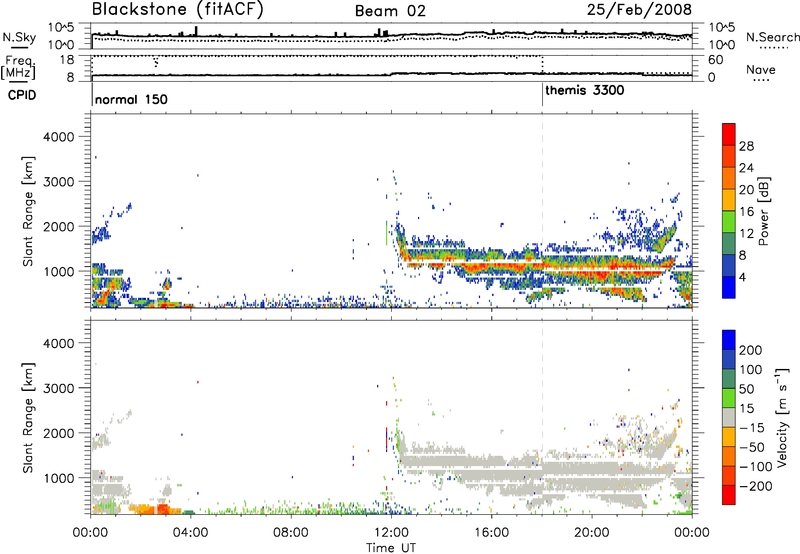Click the '200' velocity colorbar tick label

point(751,350)
